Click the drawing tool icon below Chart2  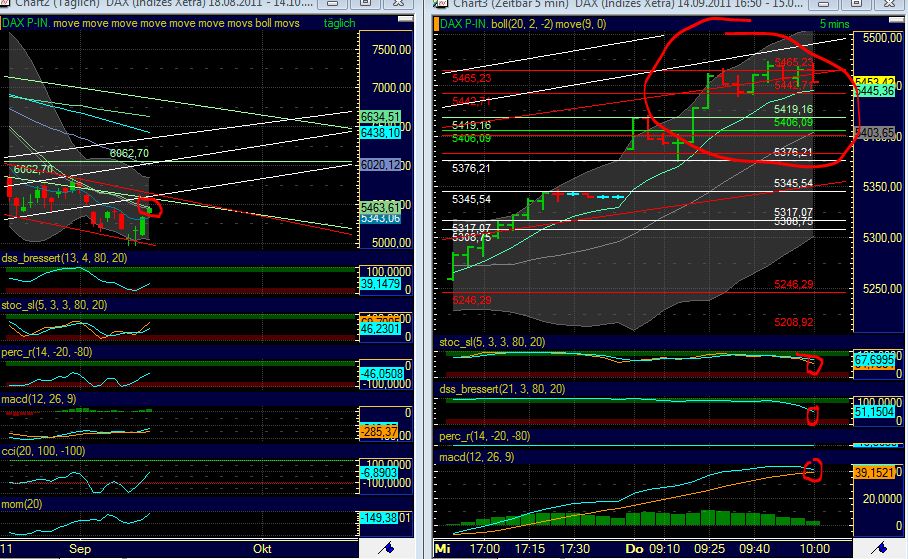point(386,547)
